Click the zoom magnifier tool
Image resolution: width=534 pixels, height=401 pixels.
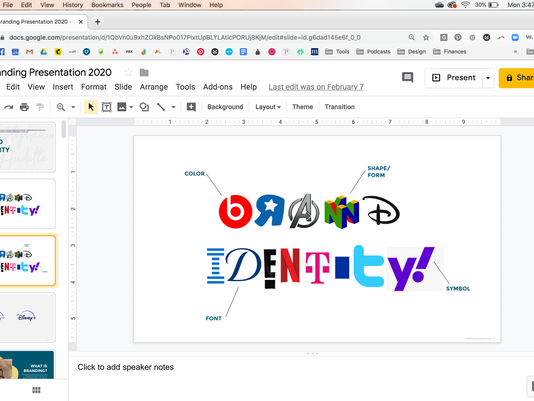[x=61, y=107]
